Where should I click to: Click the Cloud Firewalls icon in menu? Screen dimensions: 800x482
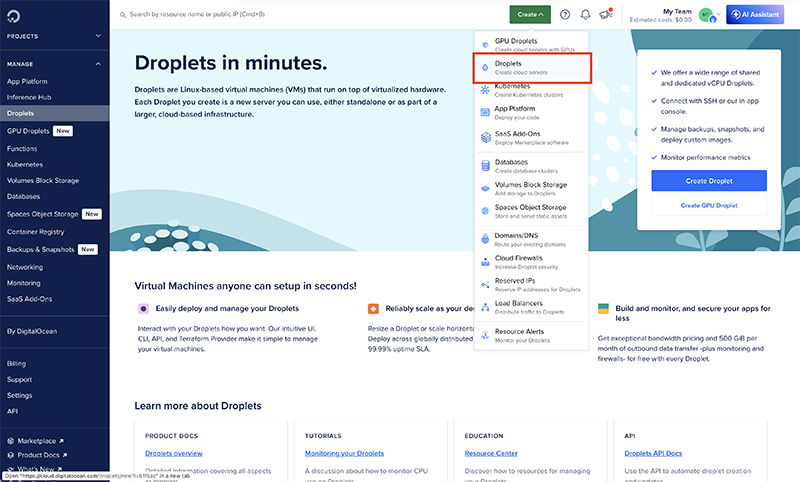click(486, 263)
